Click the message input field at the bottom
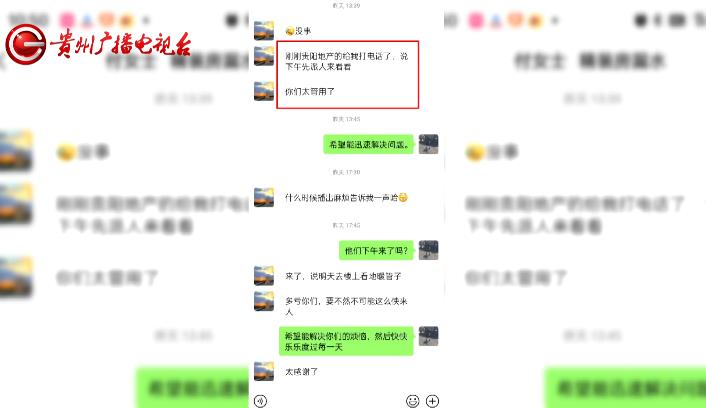This screenshot has height=408, width=706. click(x=336, y=401)
